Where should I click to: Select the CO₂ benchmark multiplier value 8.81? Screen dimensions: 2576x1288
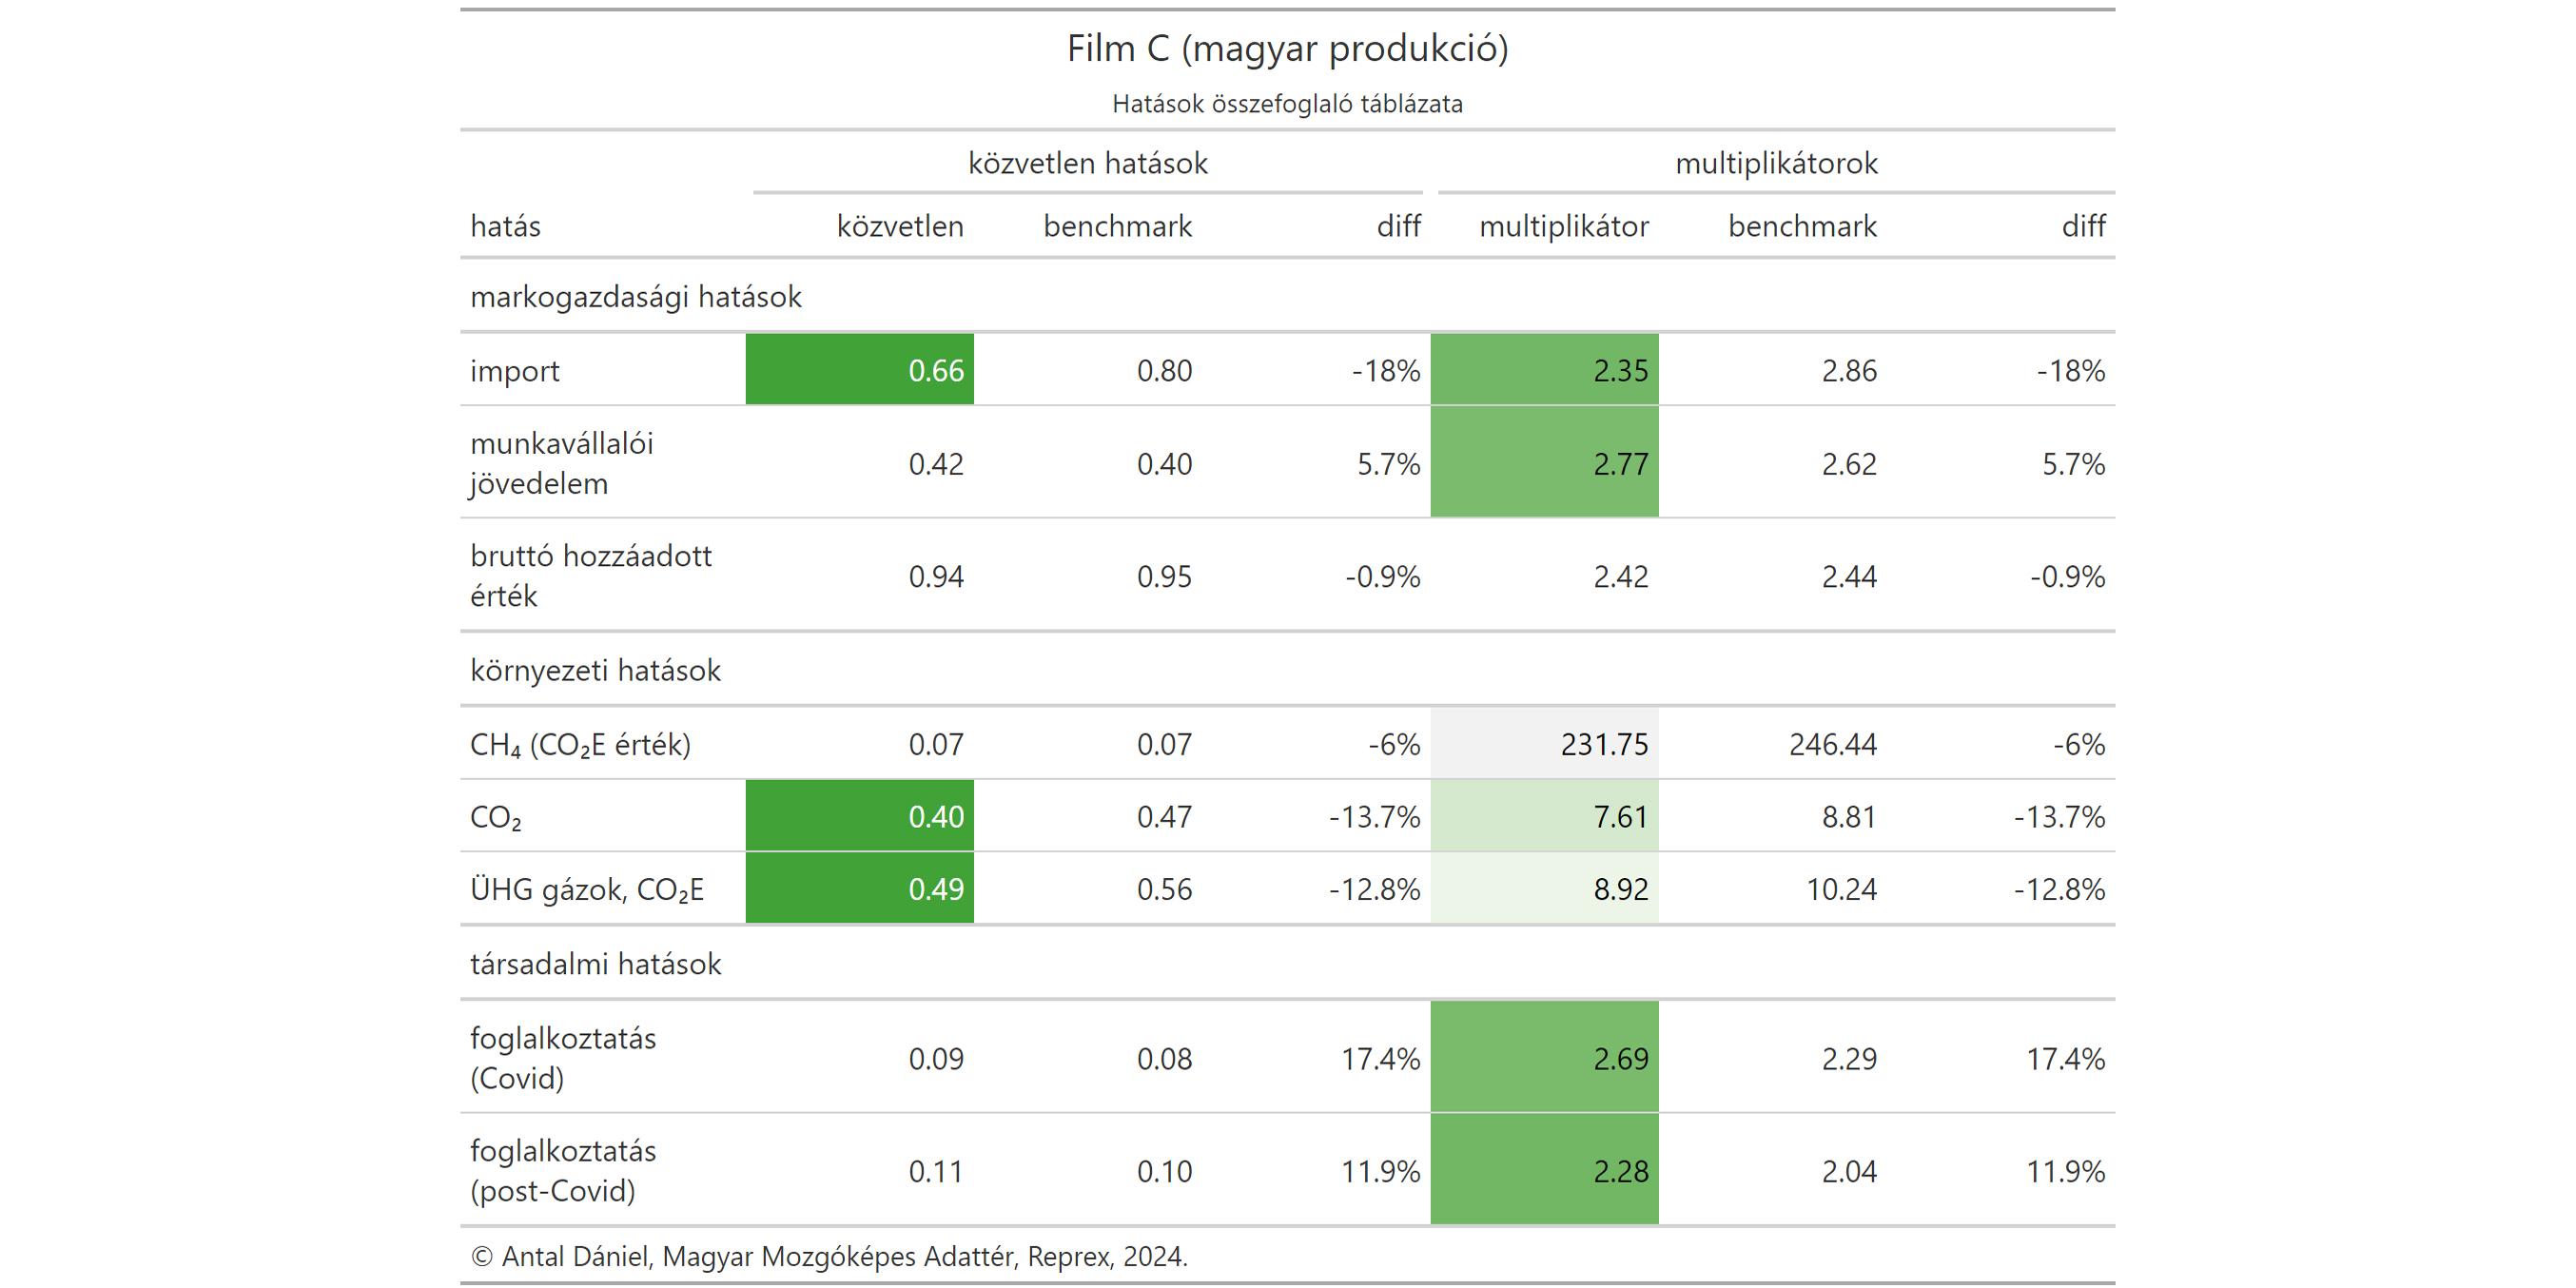click(x=1848, y=816)
